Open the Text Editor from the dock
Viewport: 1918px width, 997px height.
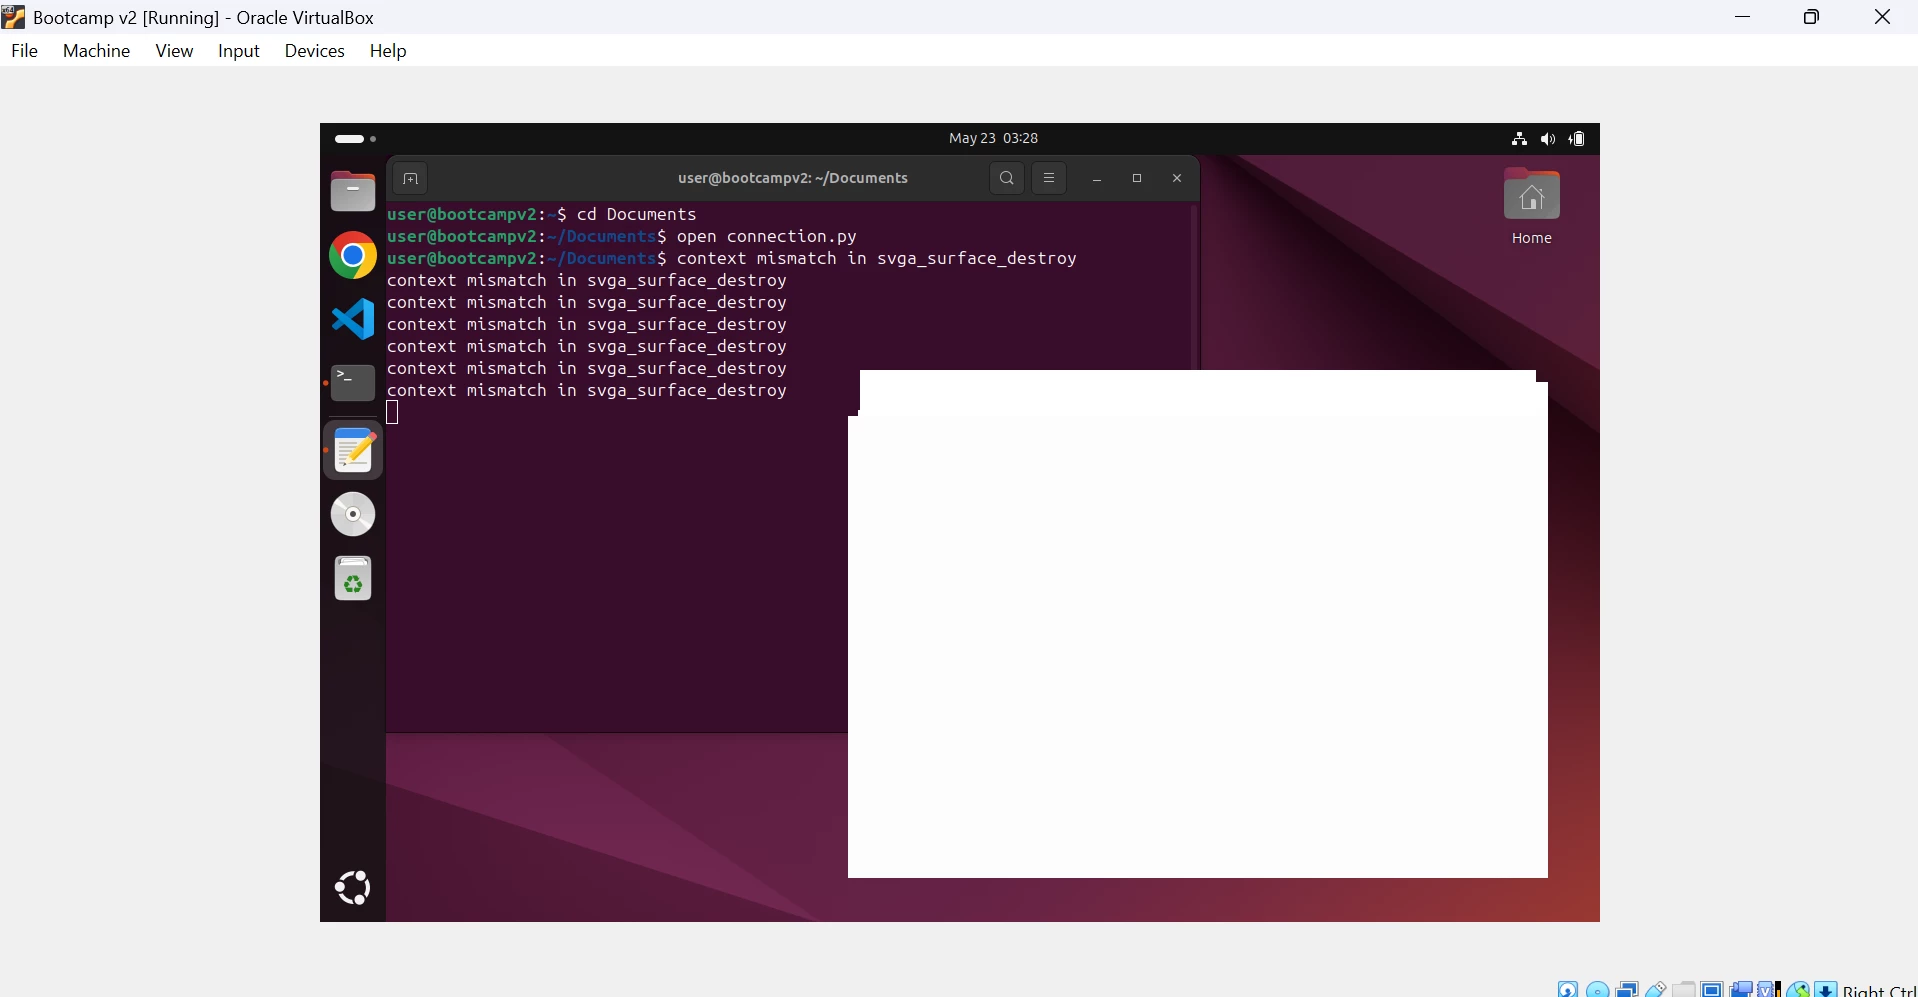click(x=353, y=451)
